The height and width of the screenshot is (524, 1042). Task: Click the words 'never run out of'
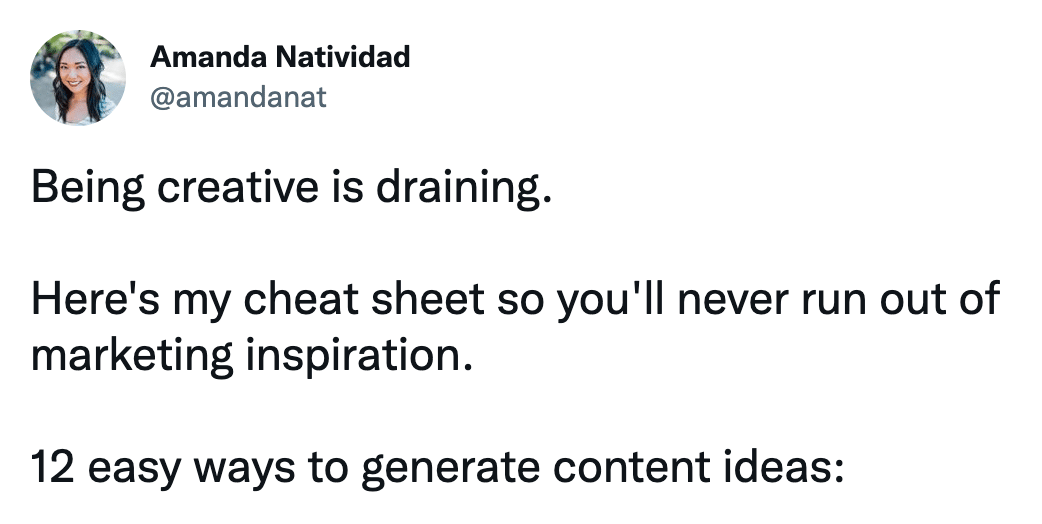(x=839, y=299)
